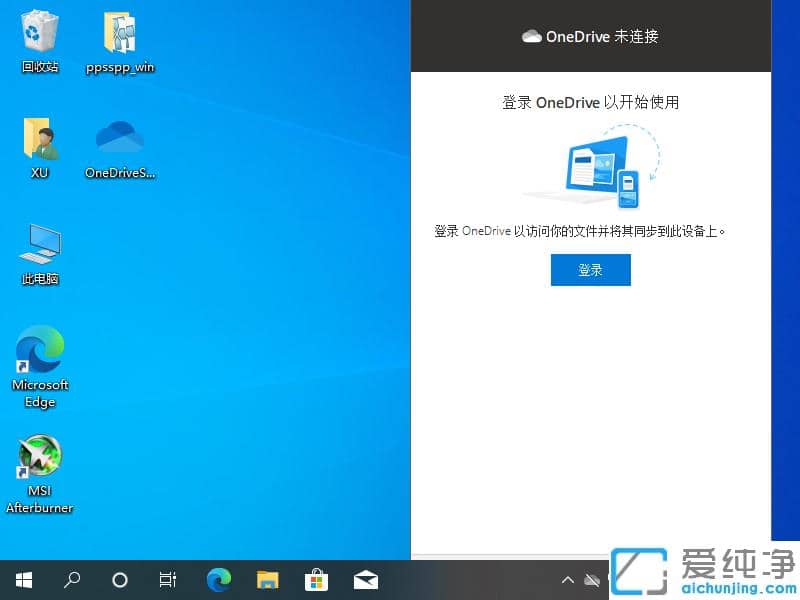Open the Microsoft Store from the taskbar

(315, 579)
